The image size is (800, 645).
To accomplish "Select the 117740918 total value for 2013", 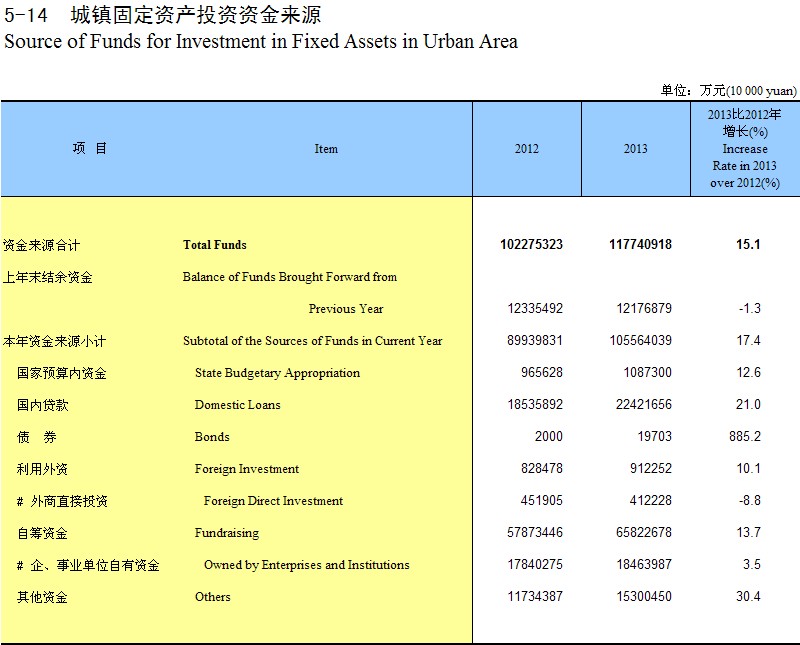I will [640, 245].
